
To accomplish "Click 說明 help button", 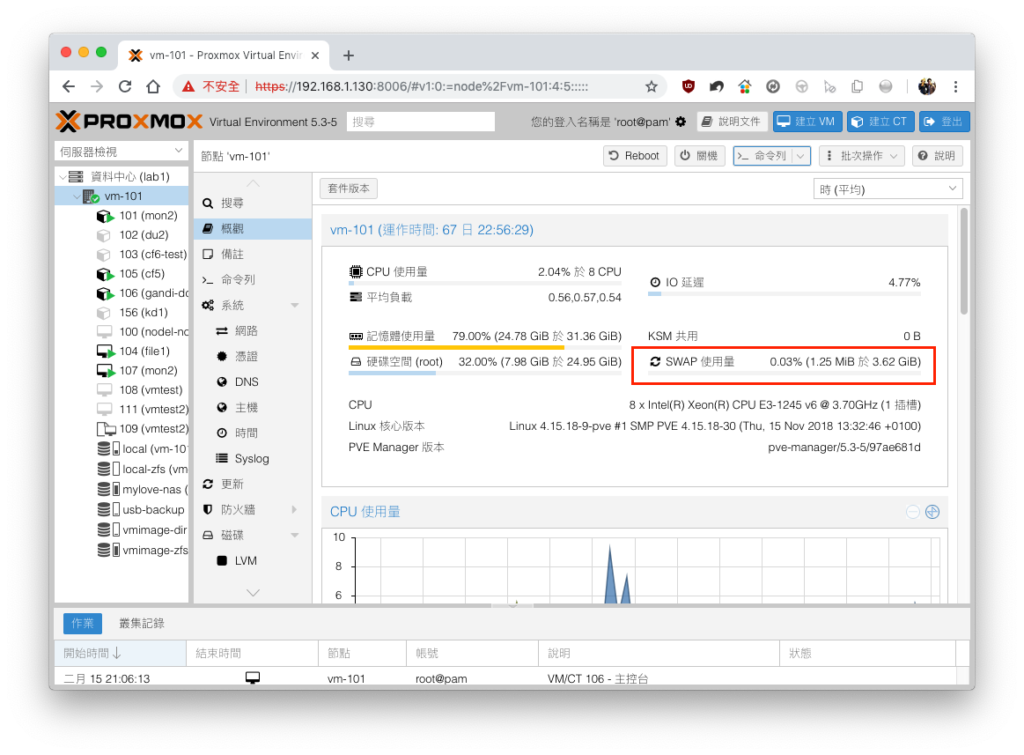I will (937, 155).
